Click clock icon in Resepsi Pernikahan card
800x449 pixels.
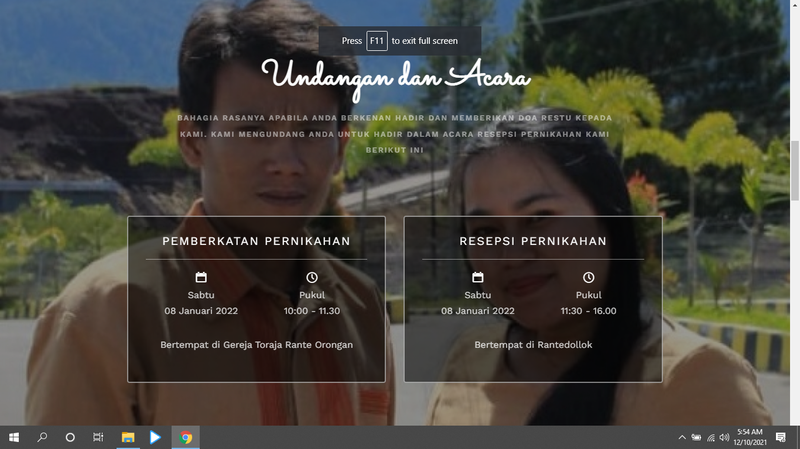pos(588,277)
